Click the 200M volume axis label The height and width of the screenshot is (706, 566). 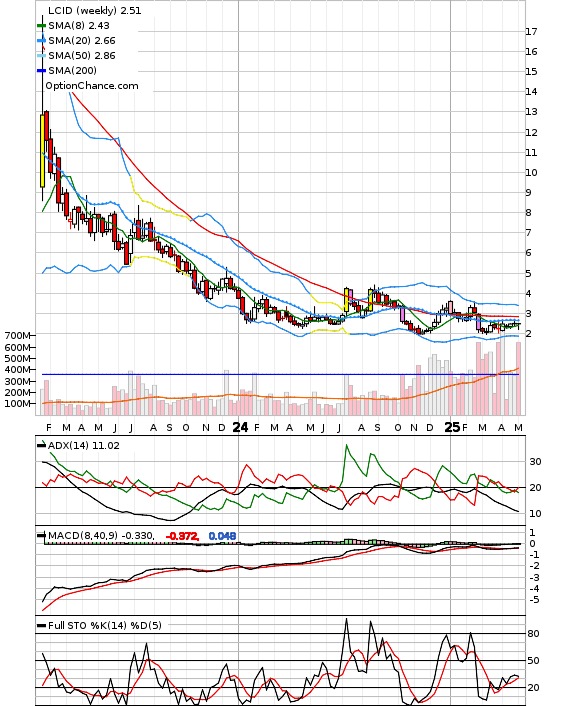point(18,393)
